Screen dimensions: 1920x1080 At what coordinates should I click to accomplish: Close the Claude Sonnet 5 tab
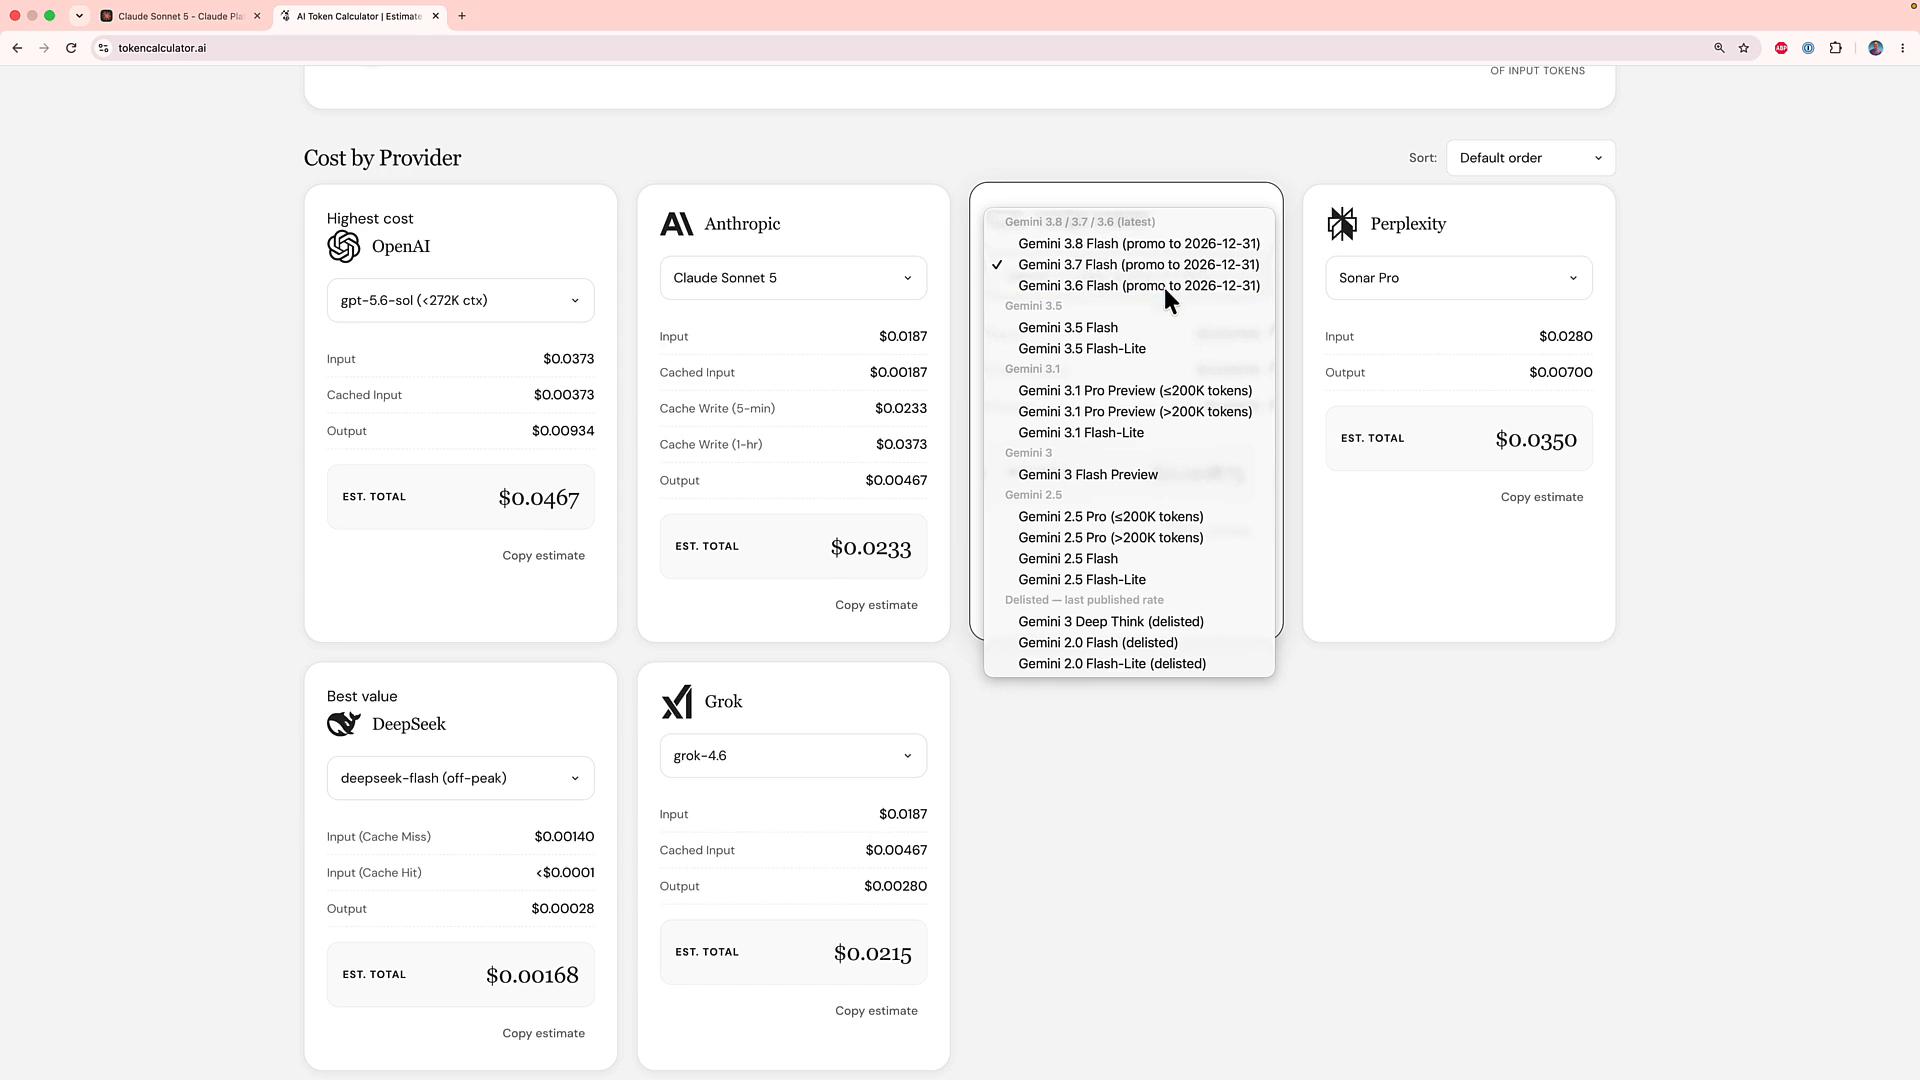[257, 16]
